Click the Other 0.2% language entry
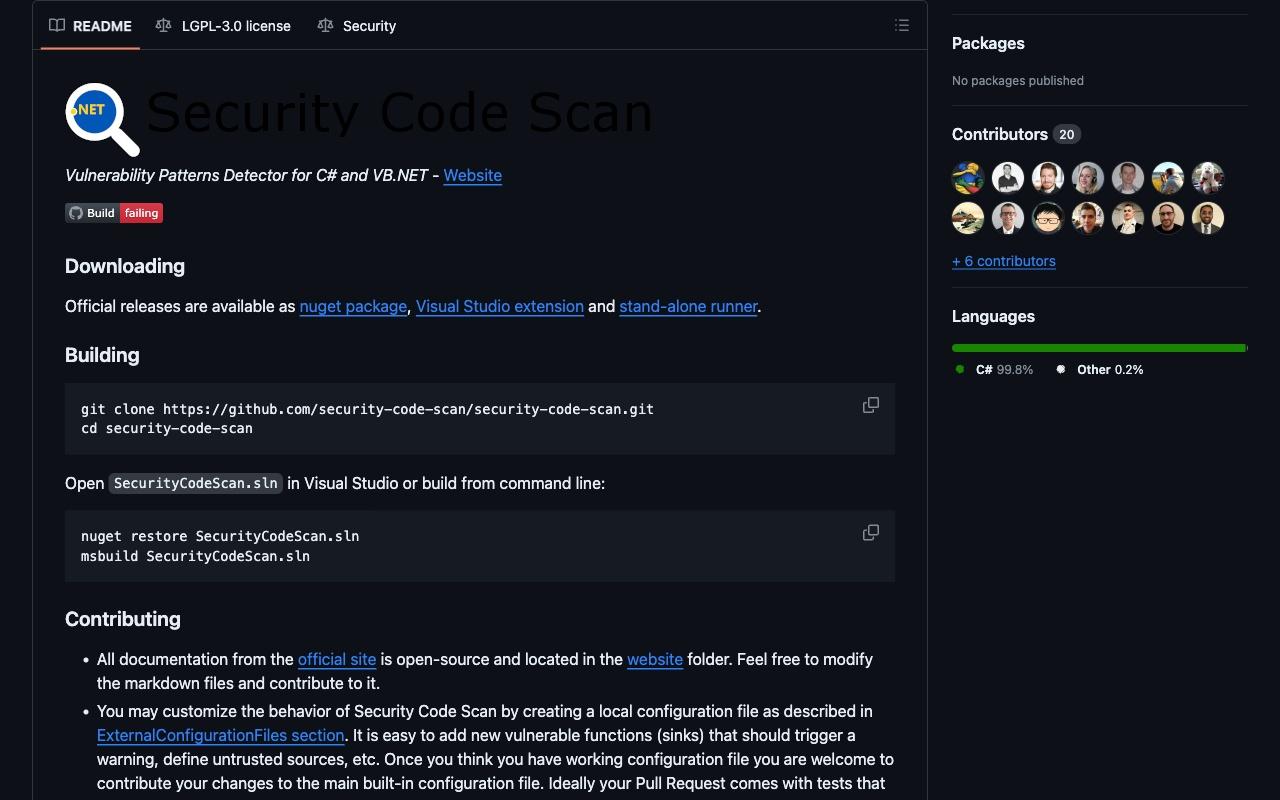Image resolution: width=1280 pixels, height=800 pixels. pyautogui.click(x=1100, y=369)
